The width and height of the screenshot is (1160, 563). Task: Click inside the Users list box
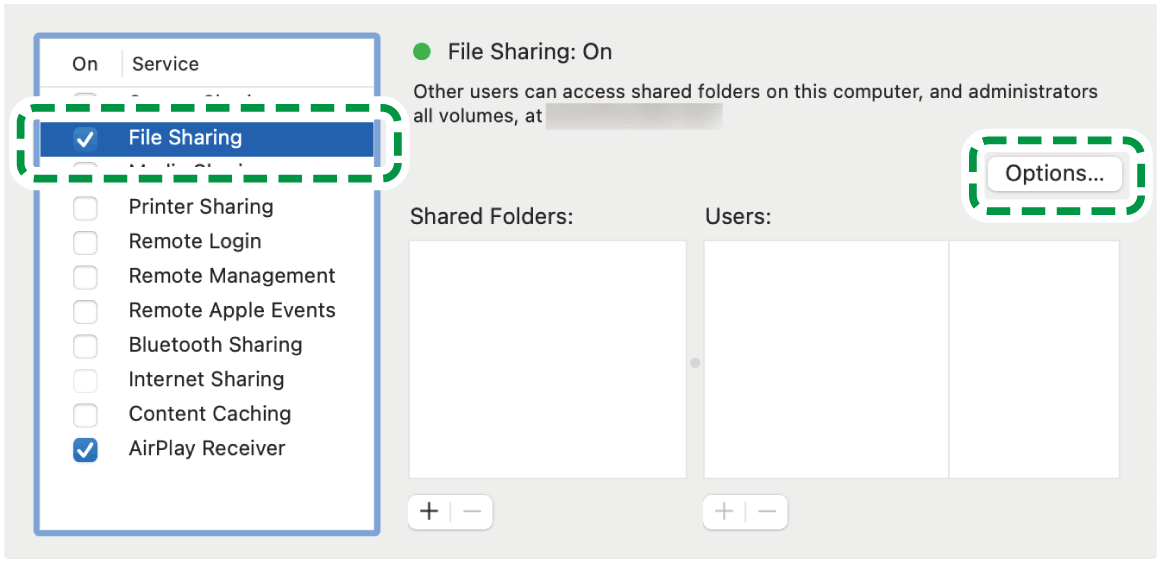[825, 359]
